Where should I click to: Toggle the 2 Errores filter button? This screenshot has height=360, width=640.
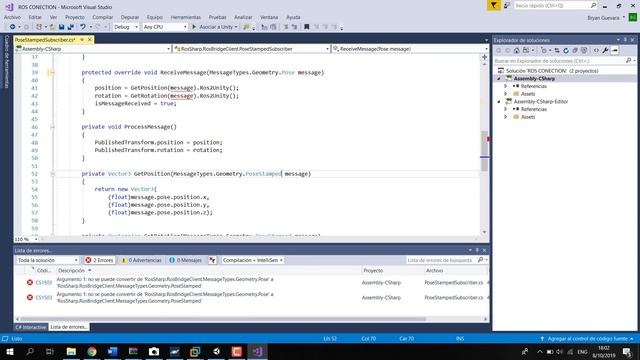pos(99,260)
